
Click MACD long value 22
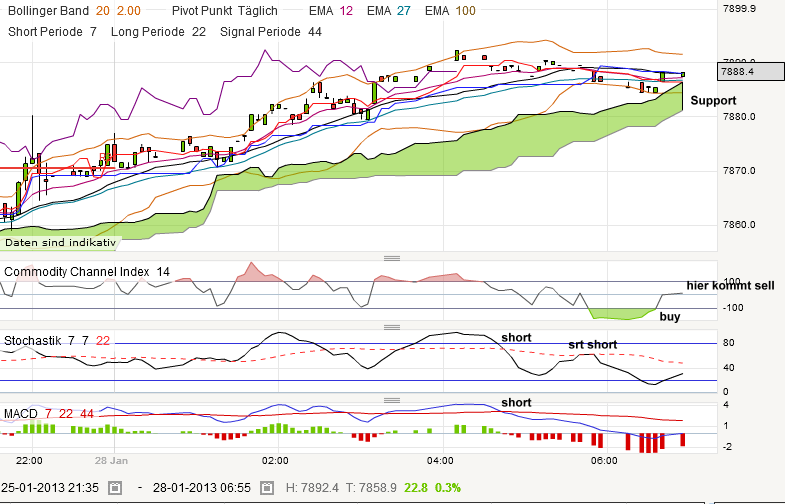66,414
